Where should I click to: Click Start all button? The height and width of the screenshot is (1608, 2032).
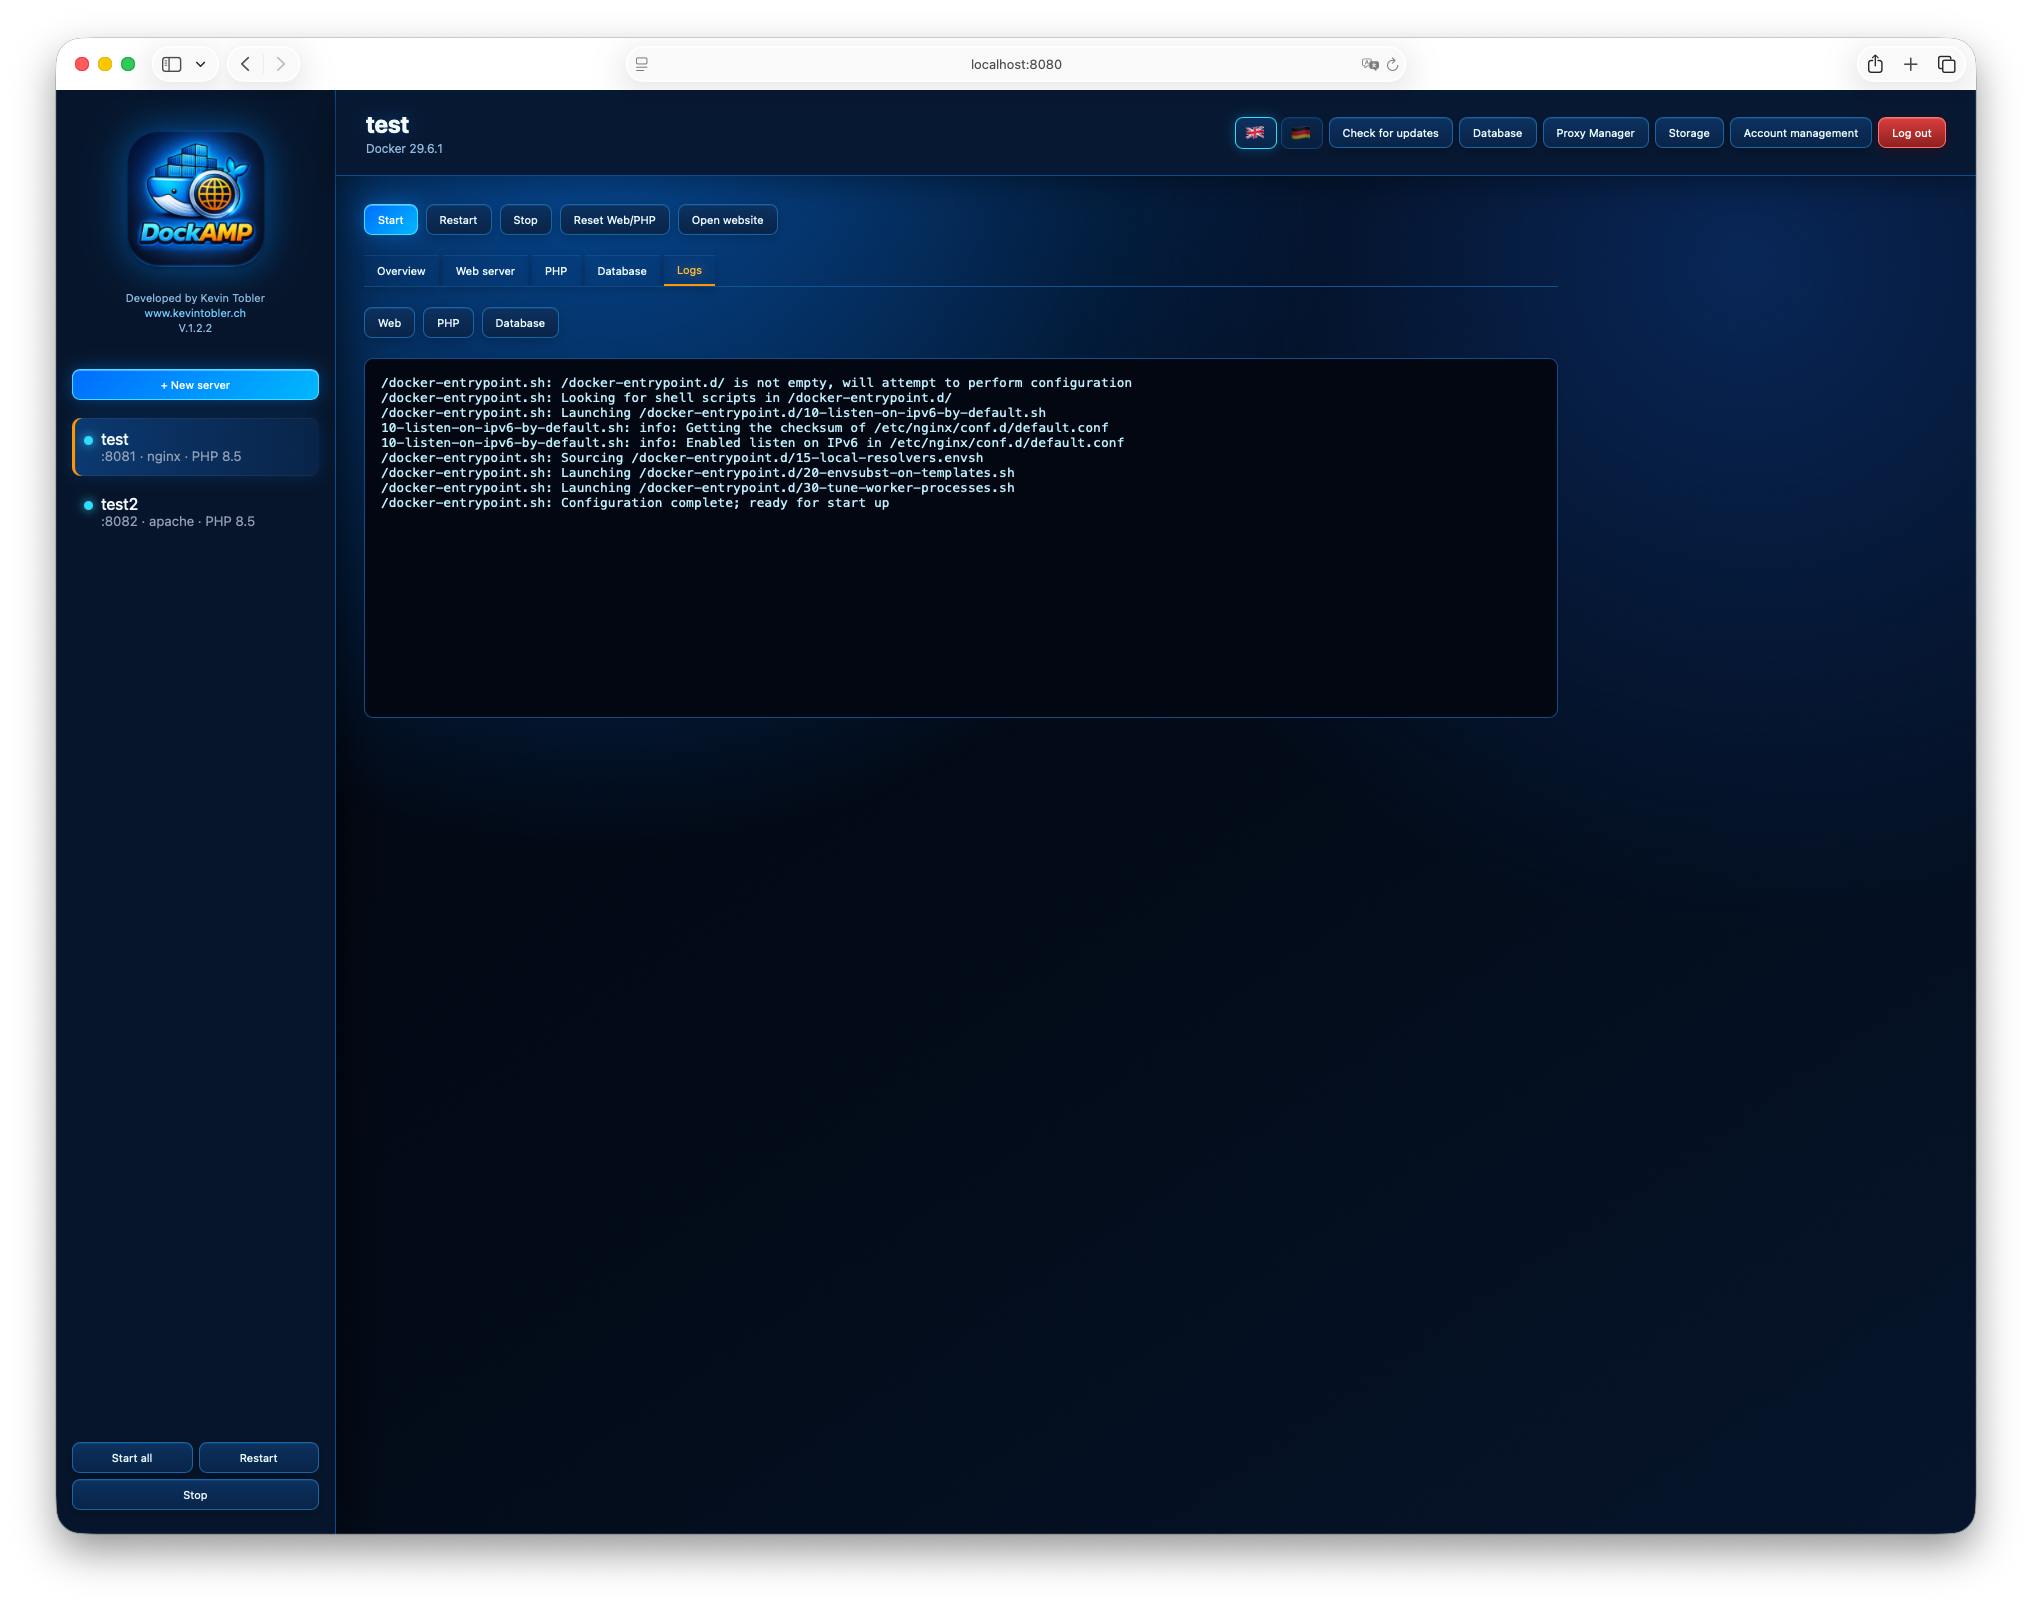(132, 1458)
